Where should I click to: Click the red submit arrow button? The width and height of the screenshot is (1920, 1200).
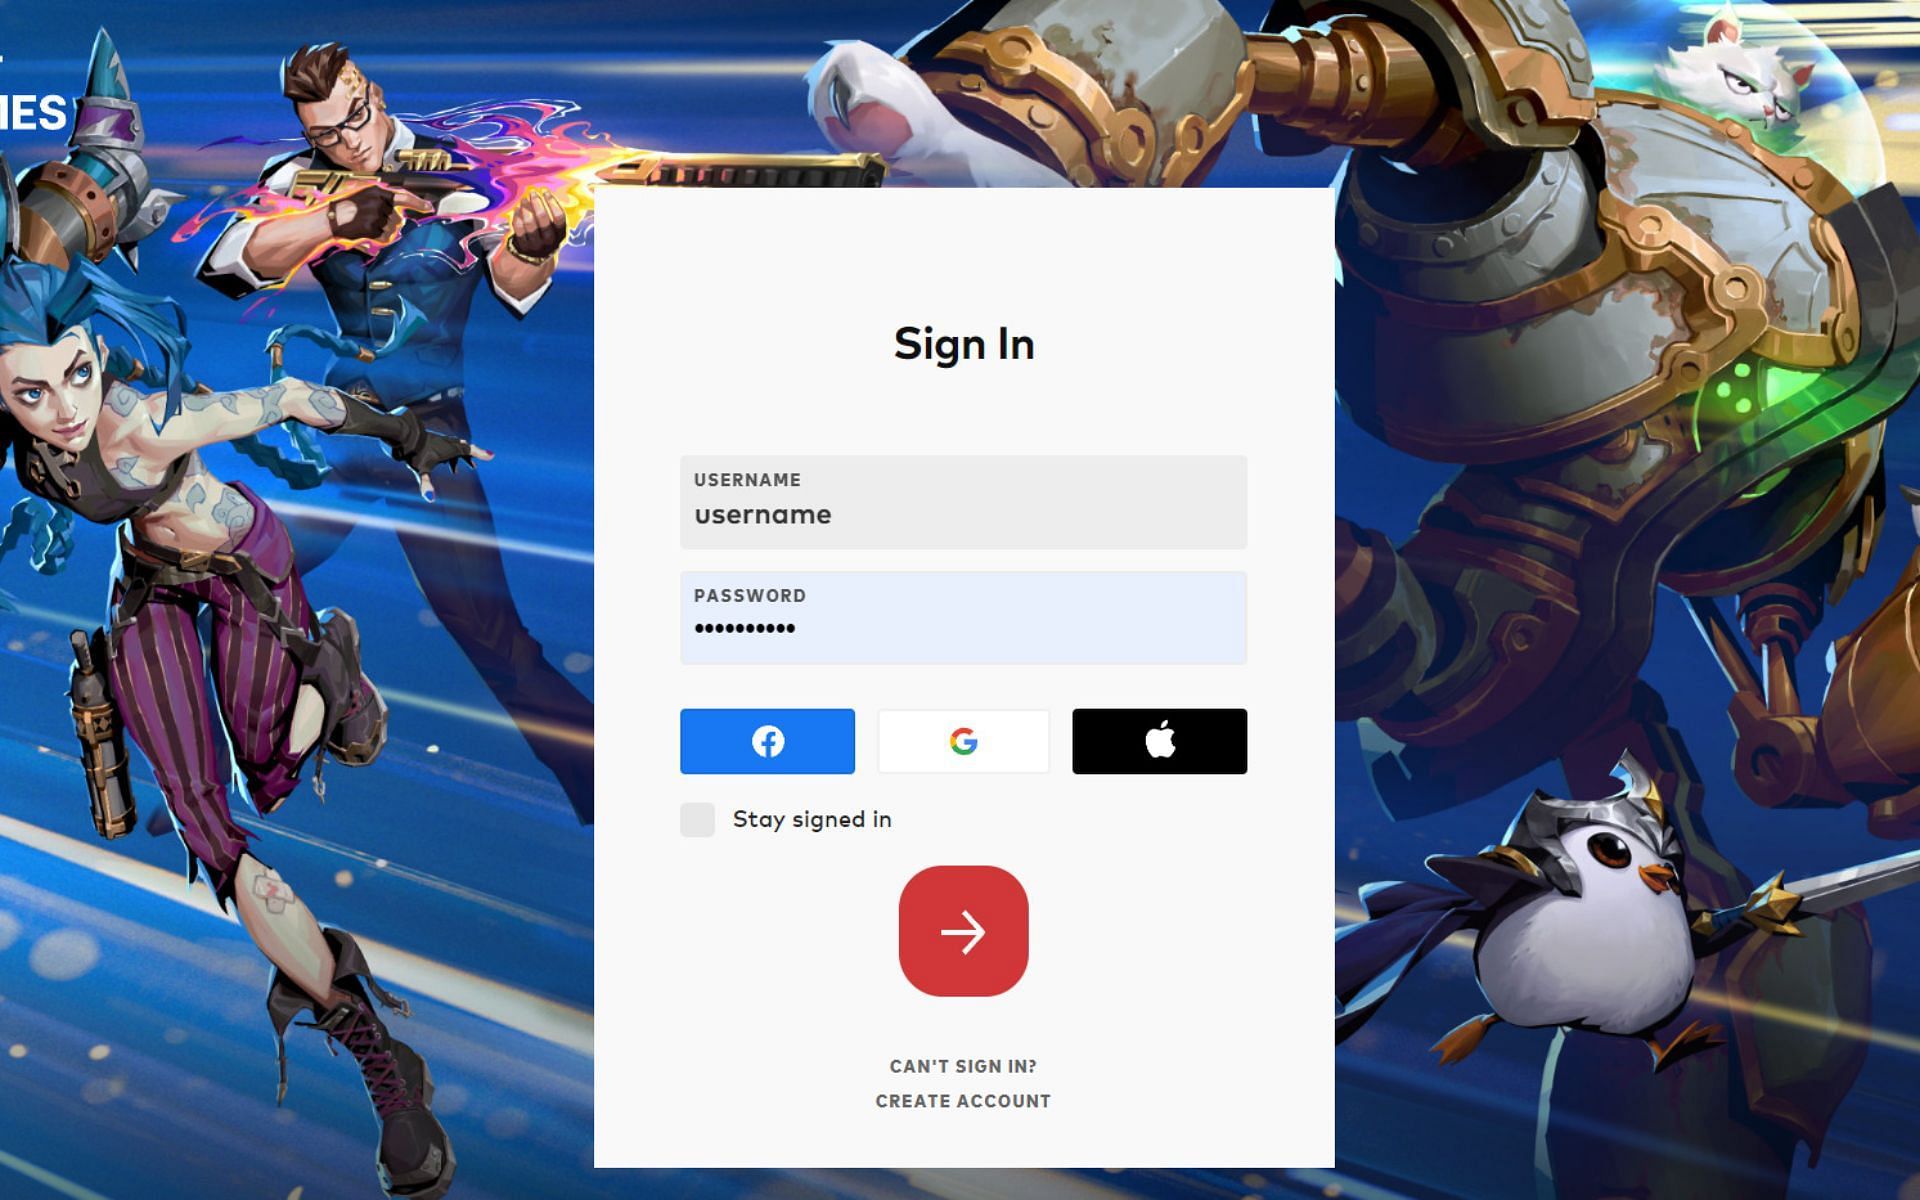click(963, 930)
